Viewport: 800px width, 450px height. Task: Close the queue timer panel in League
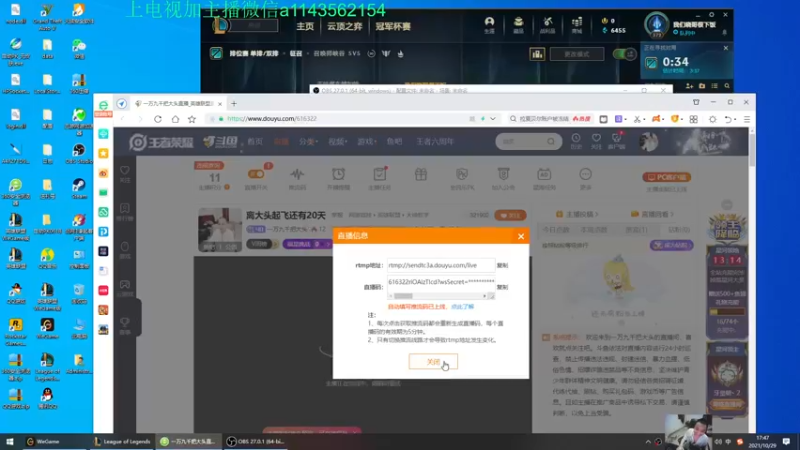coord(726,48)
